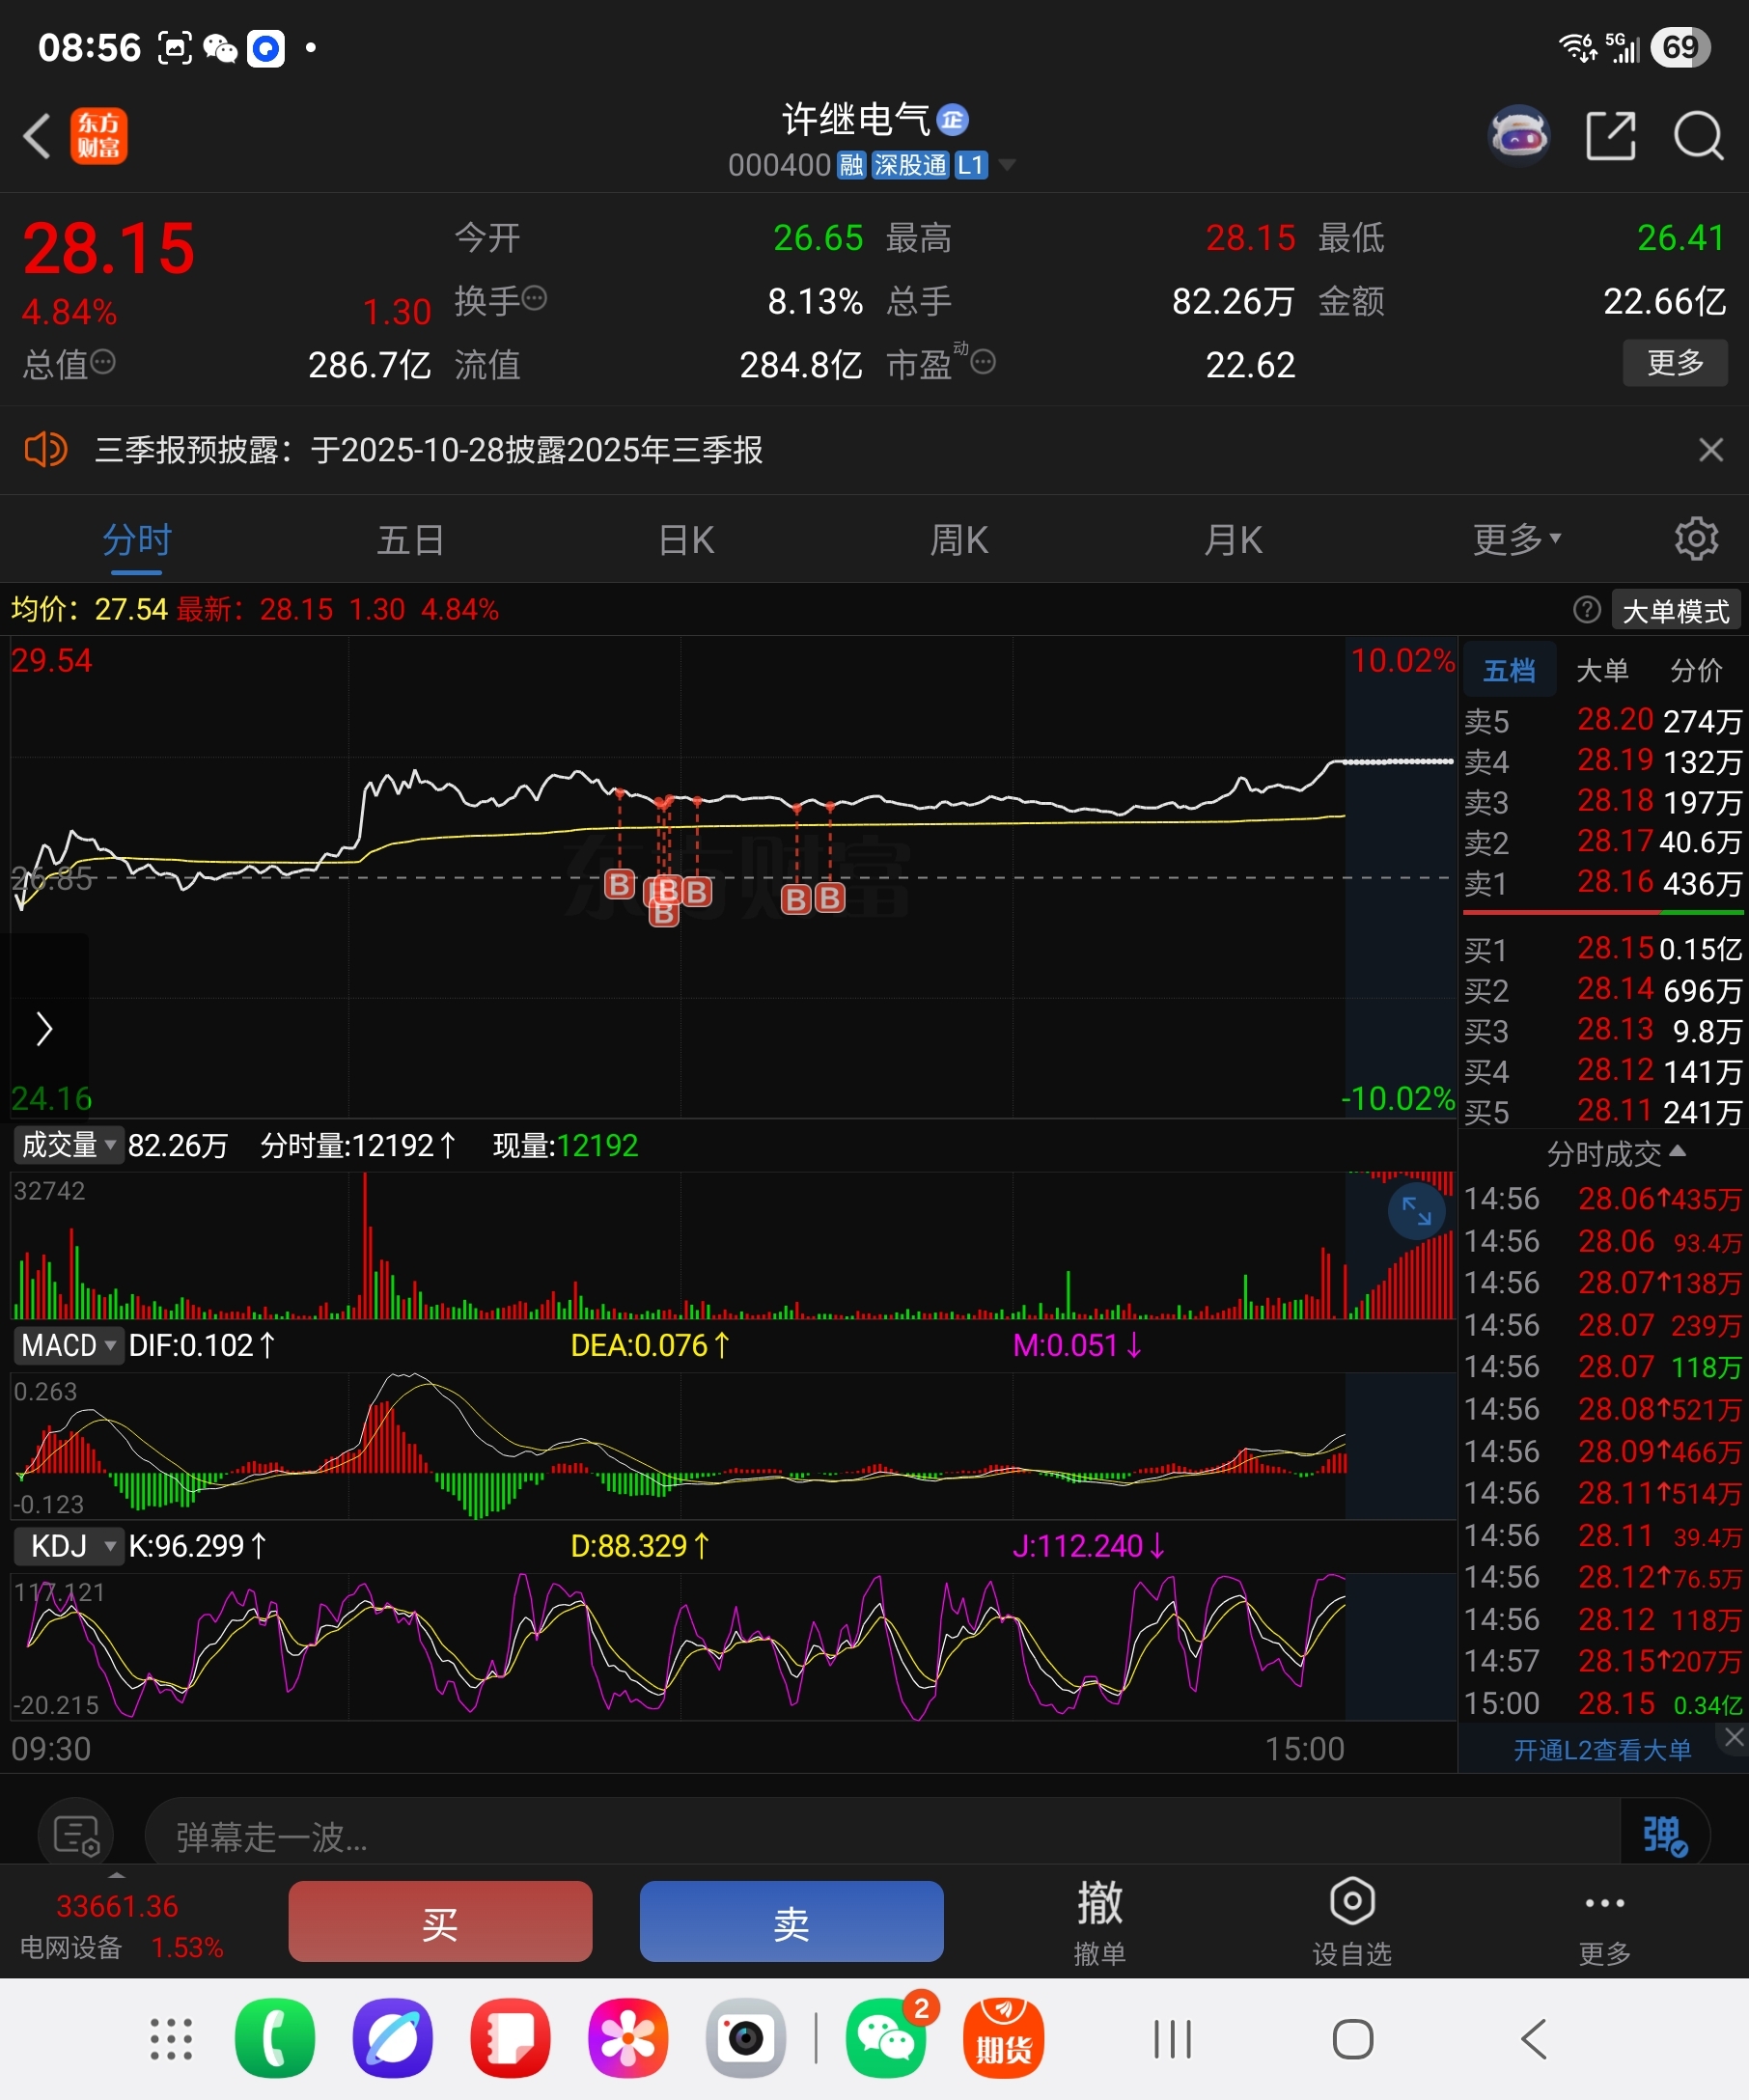Viewport: 1749px width, 2100px height.
Task: Tap the 卖1 row at 28.16
Action: point(1603,883)
